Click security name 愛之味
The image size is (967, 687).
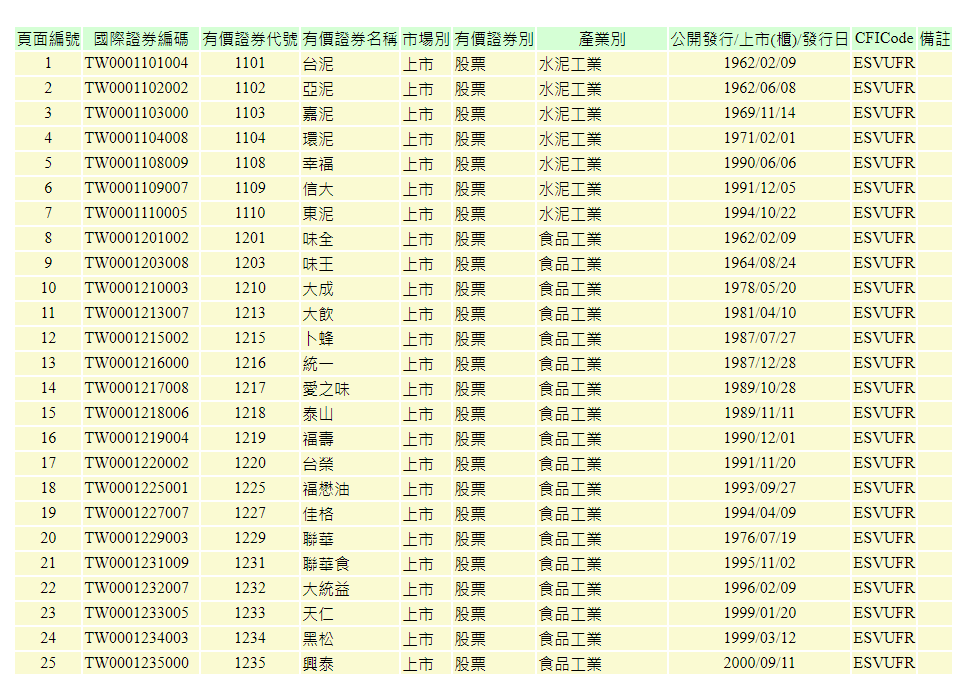click(326, 389)
